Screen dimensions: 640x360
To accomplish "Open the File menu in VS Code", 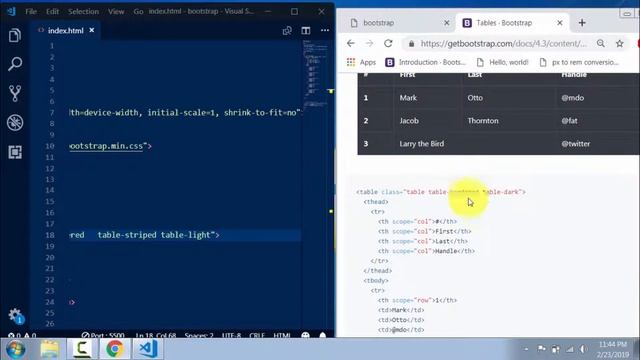I will coord(31,11).
